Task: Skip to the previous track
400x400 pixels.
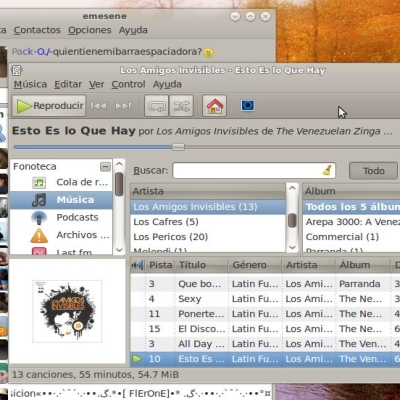Action: tap(98, 106)
